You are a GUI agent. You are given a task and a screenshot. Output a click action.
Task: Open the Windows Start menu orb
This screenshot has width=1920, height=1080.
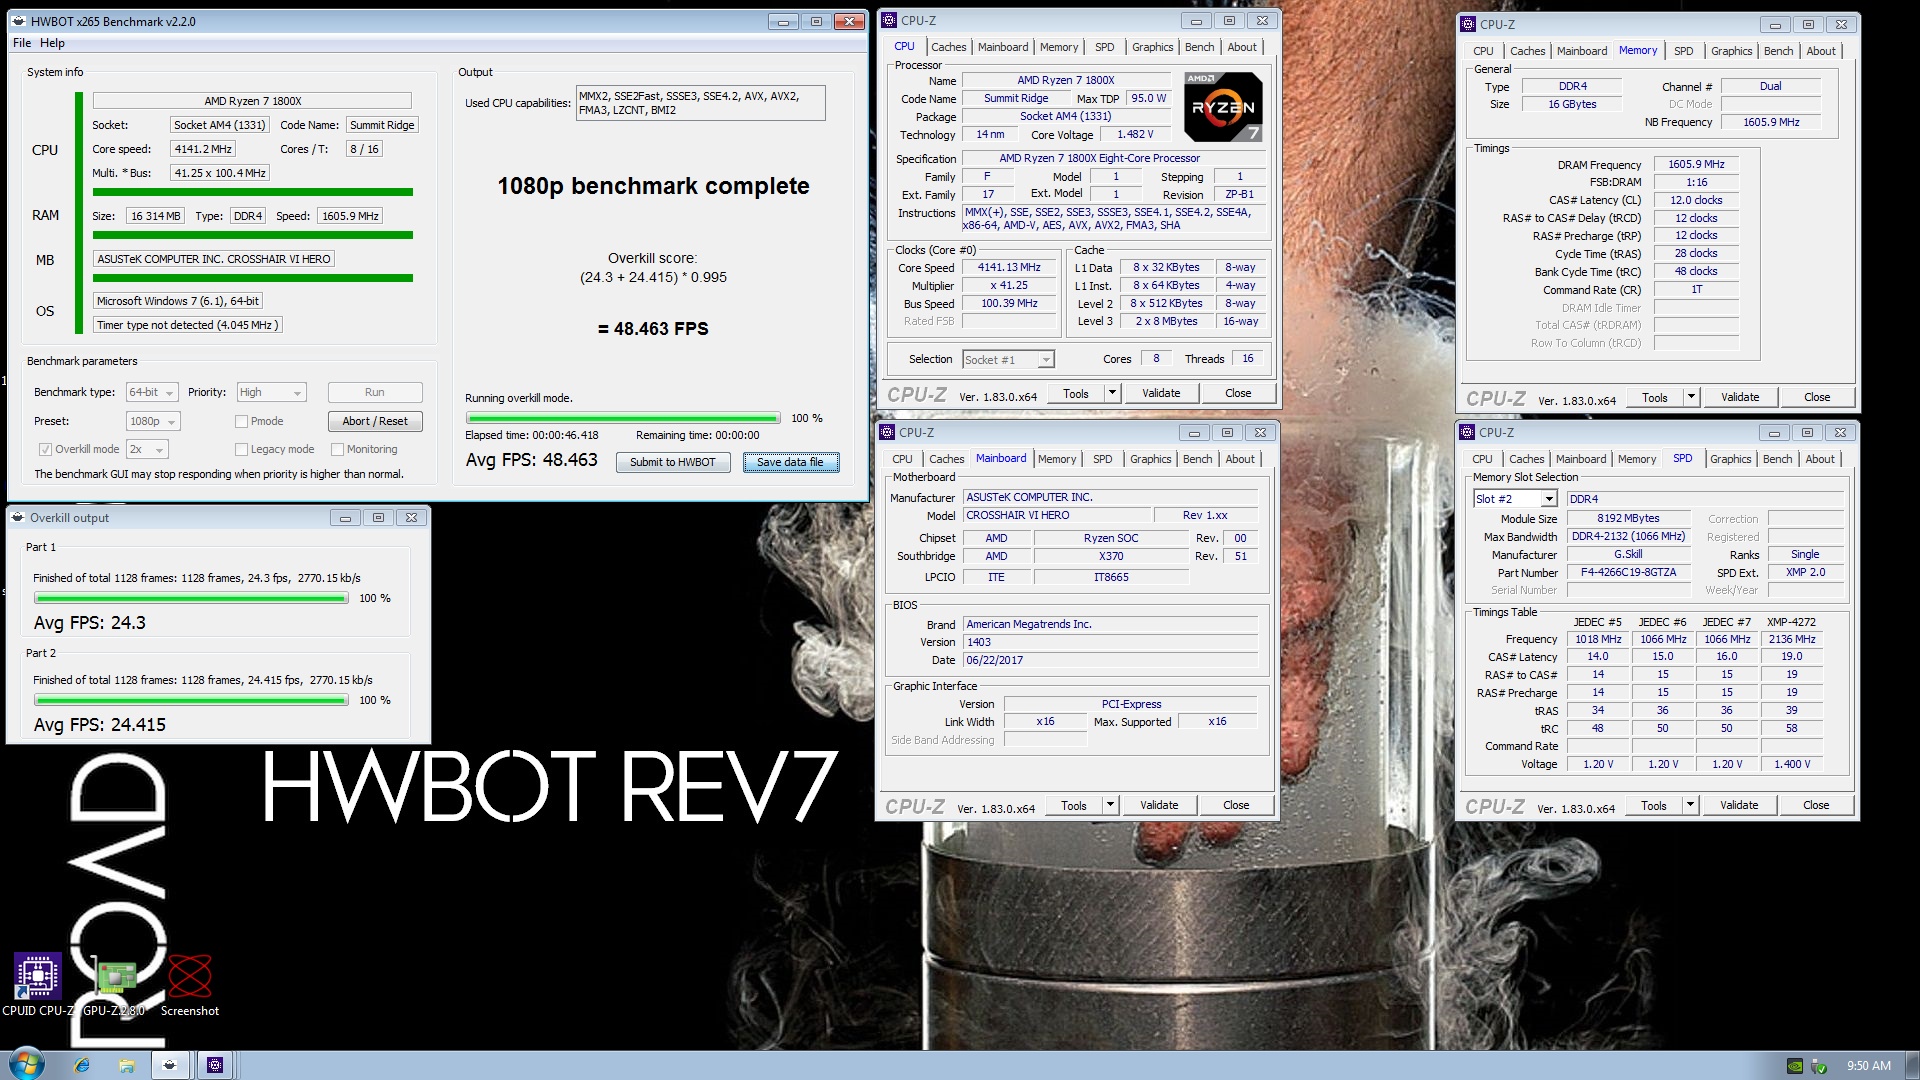click(x=26, y=1064)
